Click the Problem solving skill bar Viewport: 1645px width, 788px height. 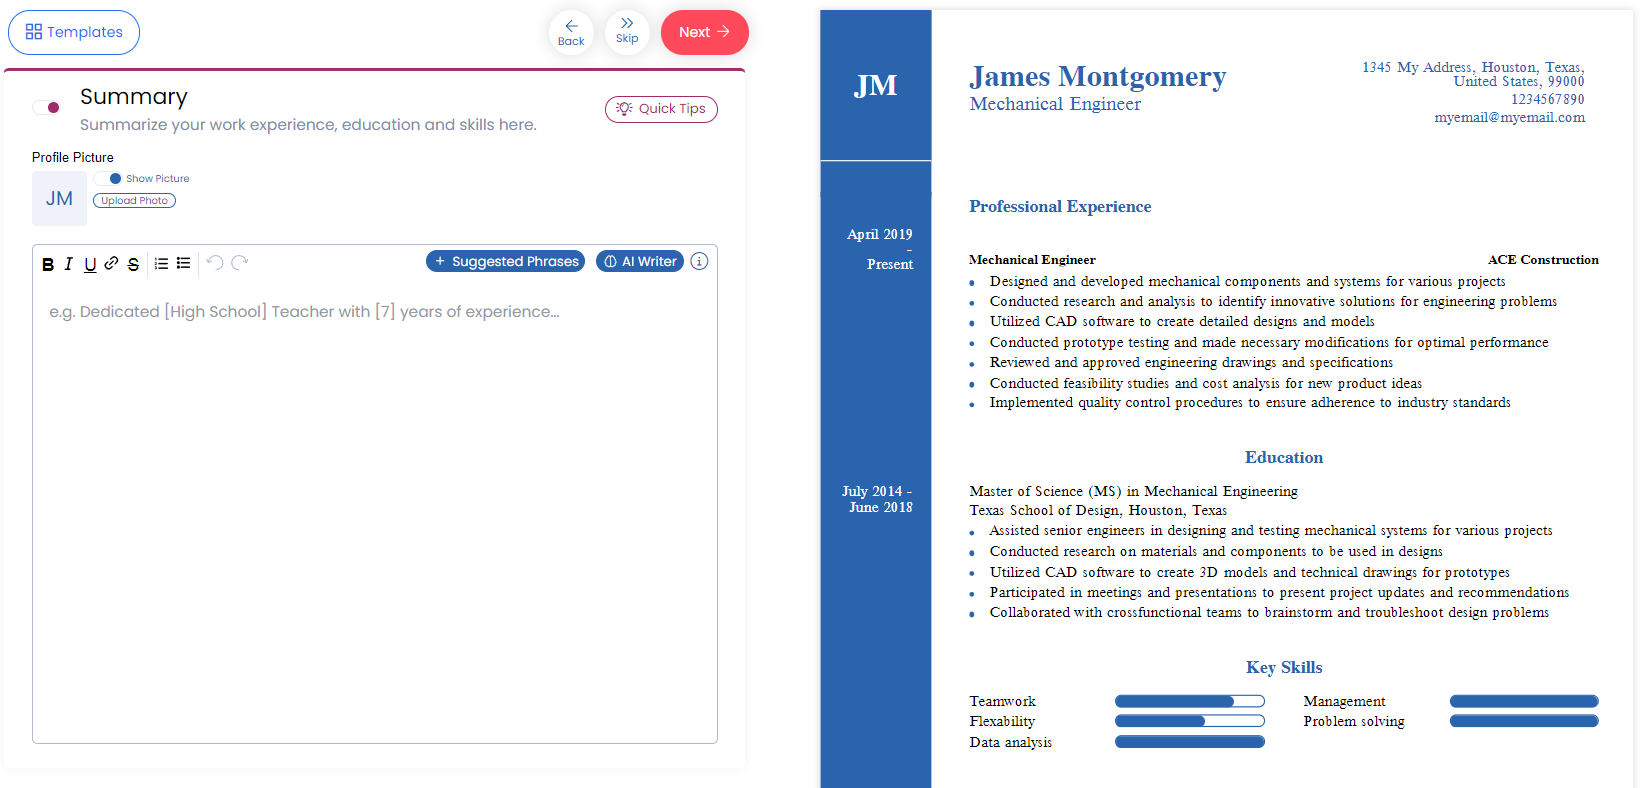click(1524, 721)
